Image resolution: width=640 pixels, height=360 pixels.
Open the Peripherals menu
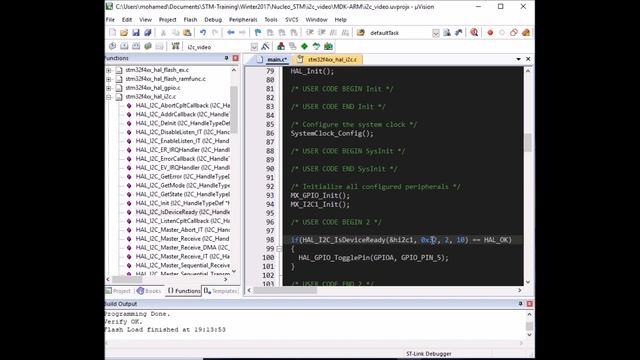click(243, 20)
